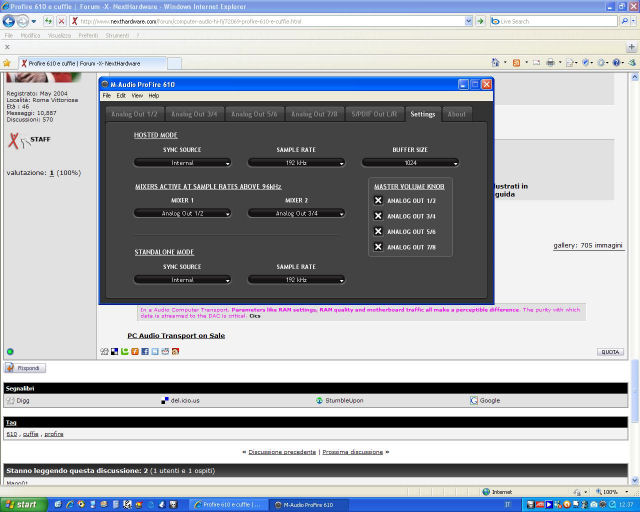Screen dimensions: 640x512
Task: Open the Page menu icon in command bar
Action: coord(570,63)
